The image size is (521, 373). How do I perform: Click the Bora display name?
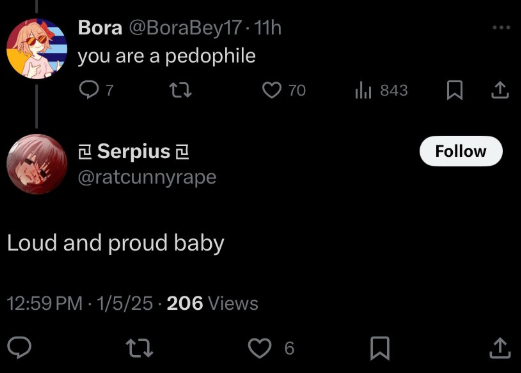coord(100,27)
